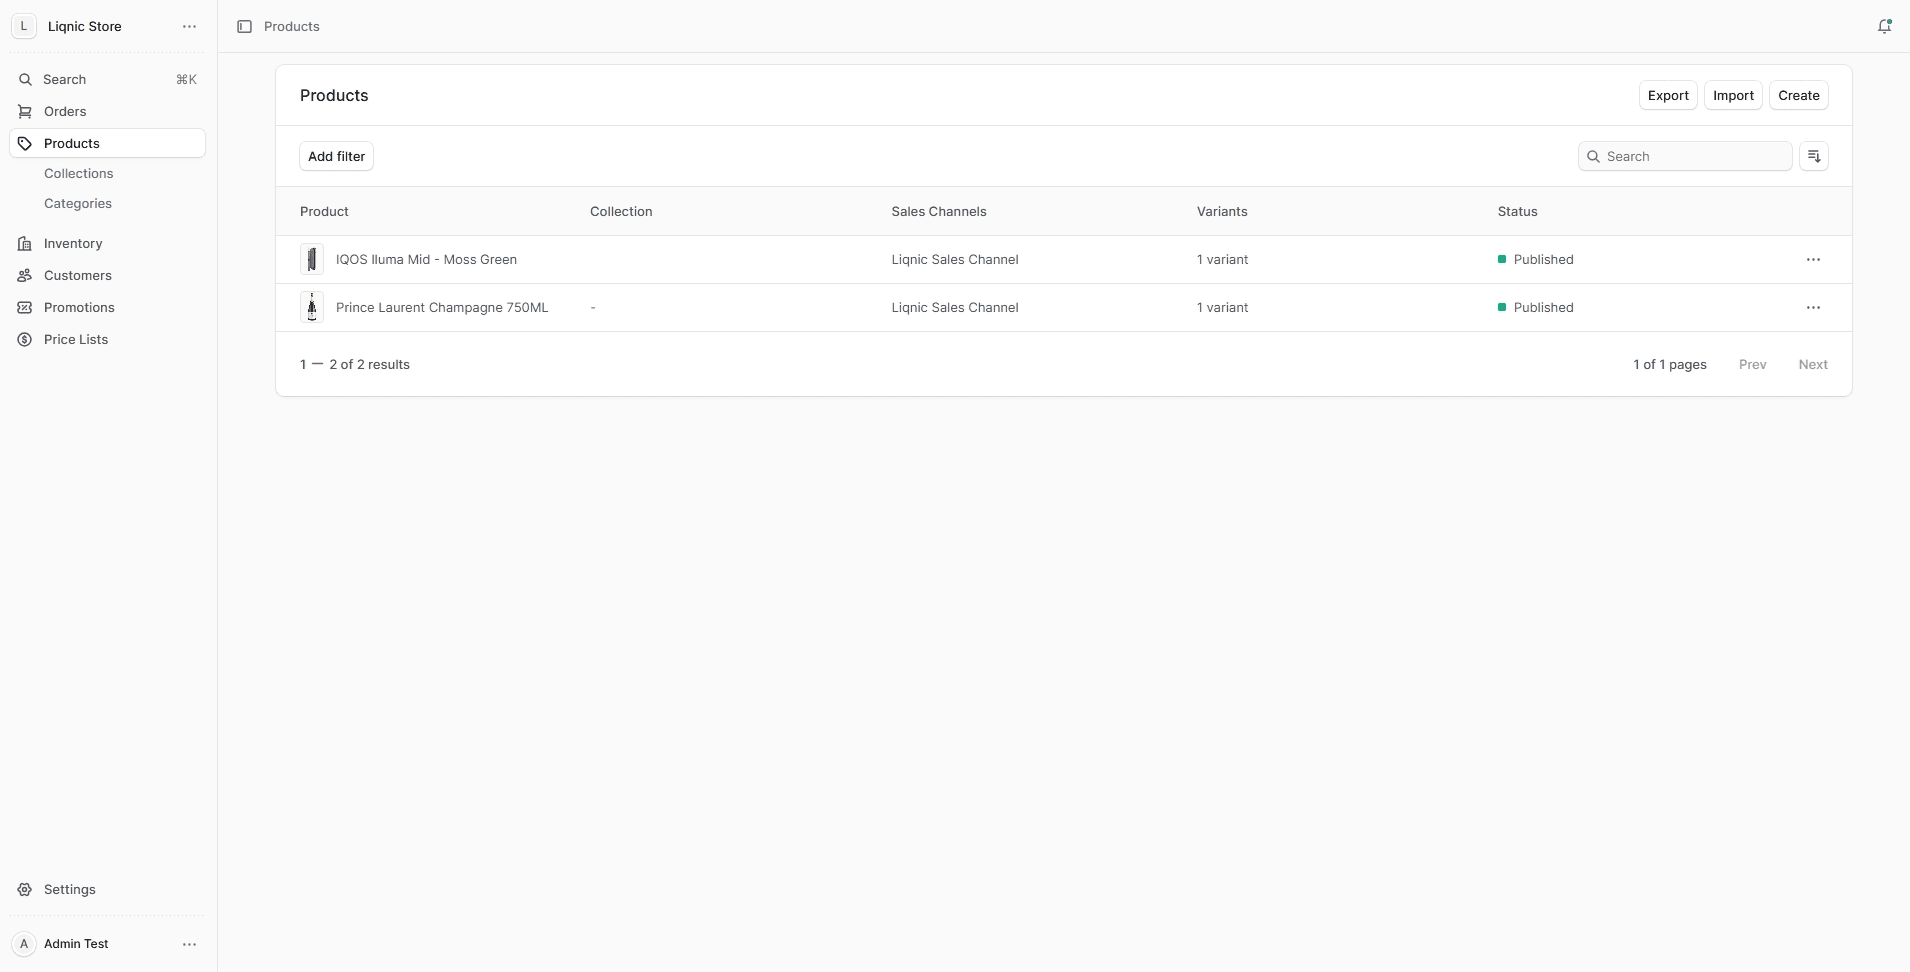Click the Create button

pyautogui.click(x=1799, y=95)
